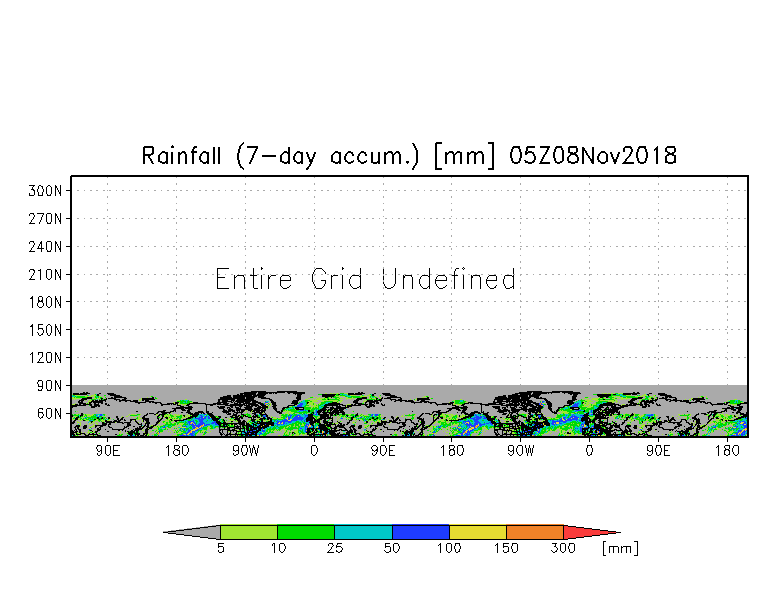
Task: Click the gray below-5 mm legend arrow
Action: point(192,532)
